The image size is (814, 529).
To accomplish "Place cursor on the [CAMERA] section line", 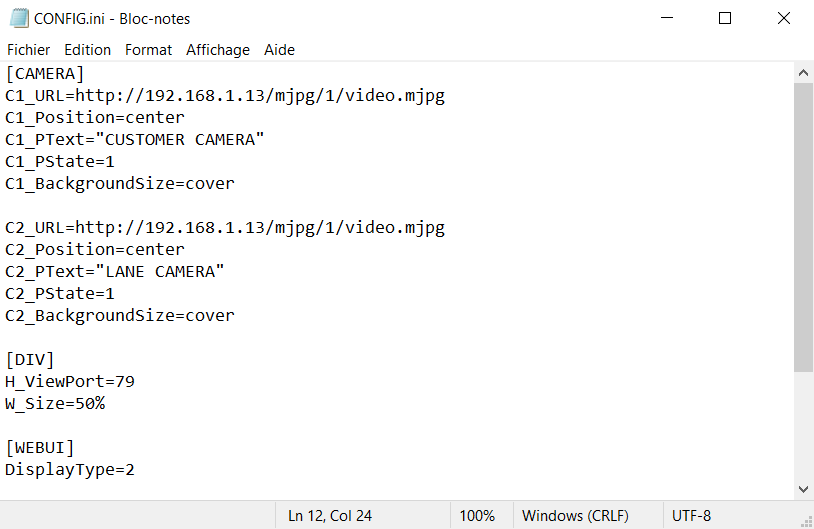I will pyautogui.click(x=45, y=74).
